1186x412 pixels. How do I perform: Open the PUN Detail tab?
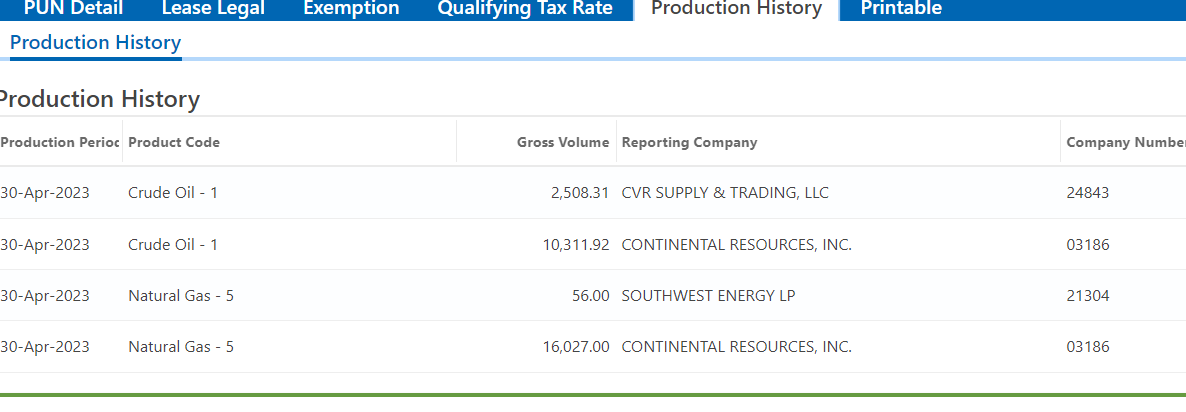(x=73, y=8)
